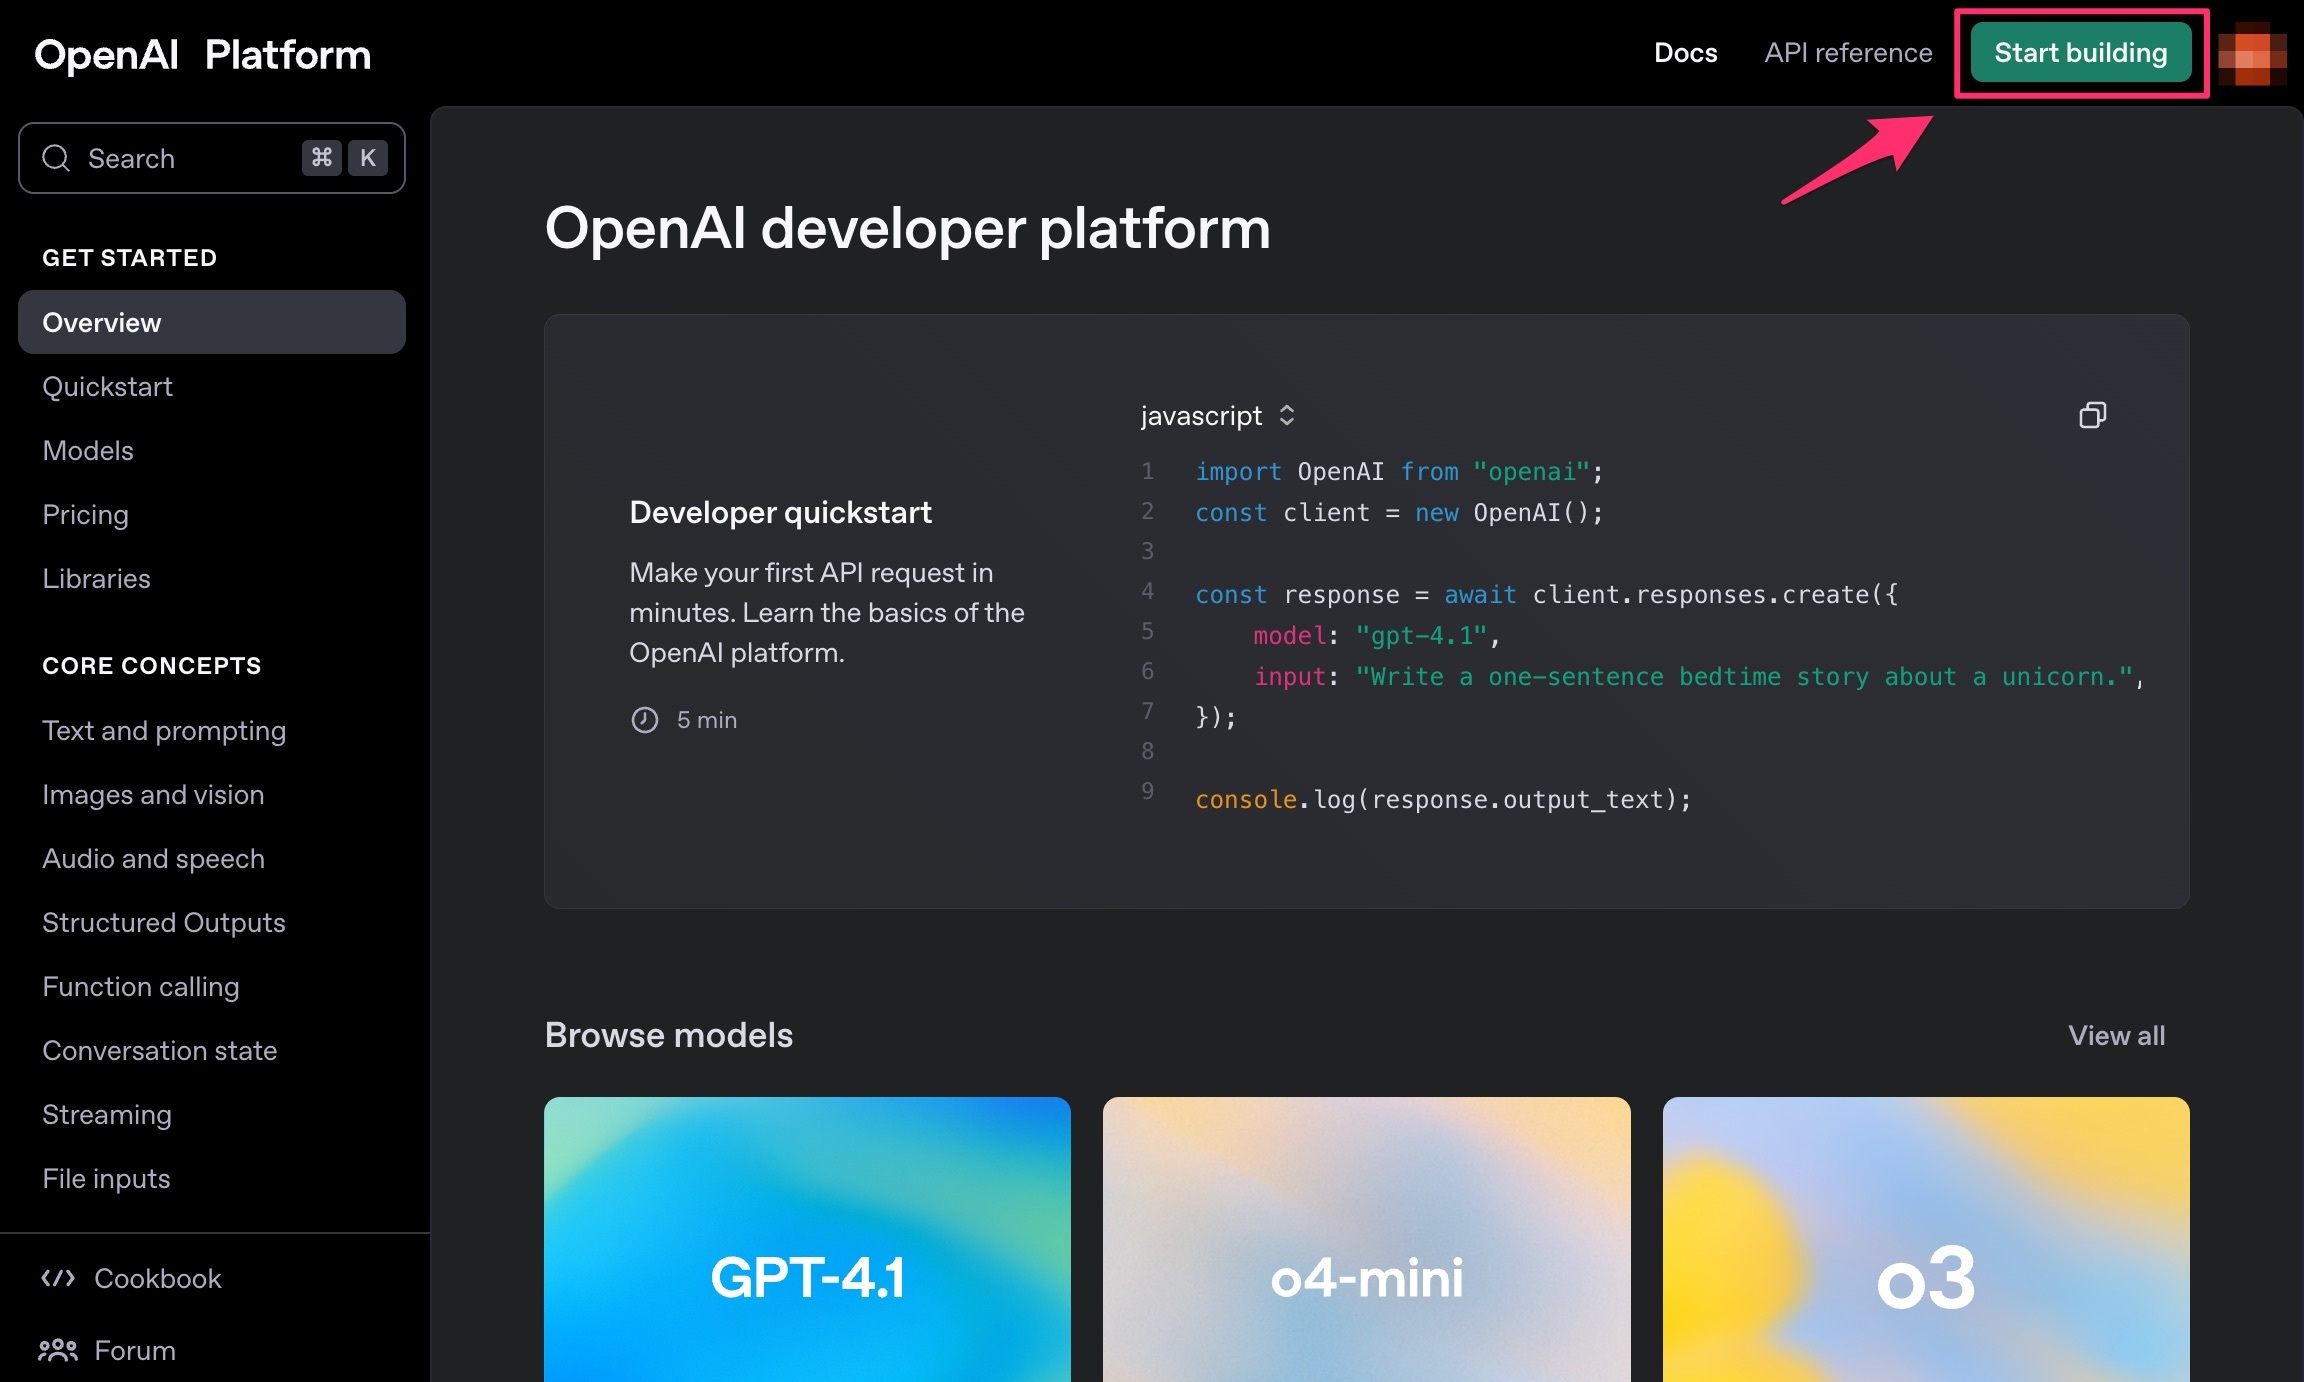Open the Docs tab
The image size is (2304, 1382).
pyautogui.click(x=1685, y=53)
